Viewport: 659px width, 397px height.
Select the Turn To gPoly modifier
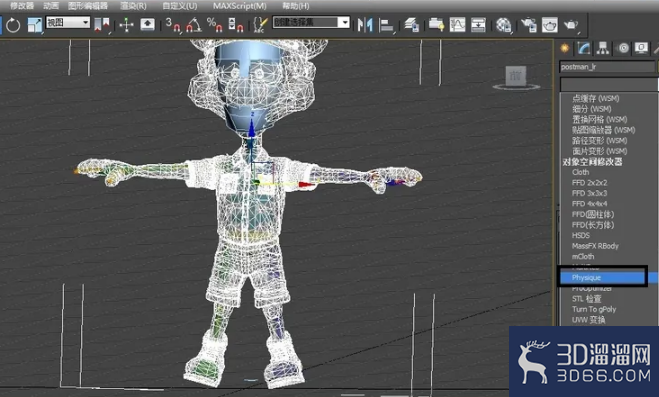pos(594,309)
